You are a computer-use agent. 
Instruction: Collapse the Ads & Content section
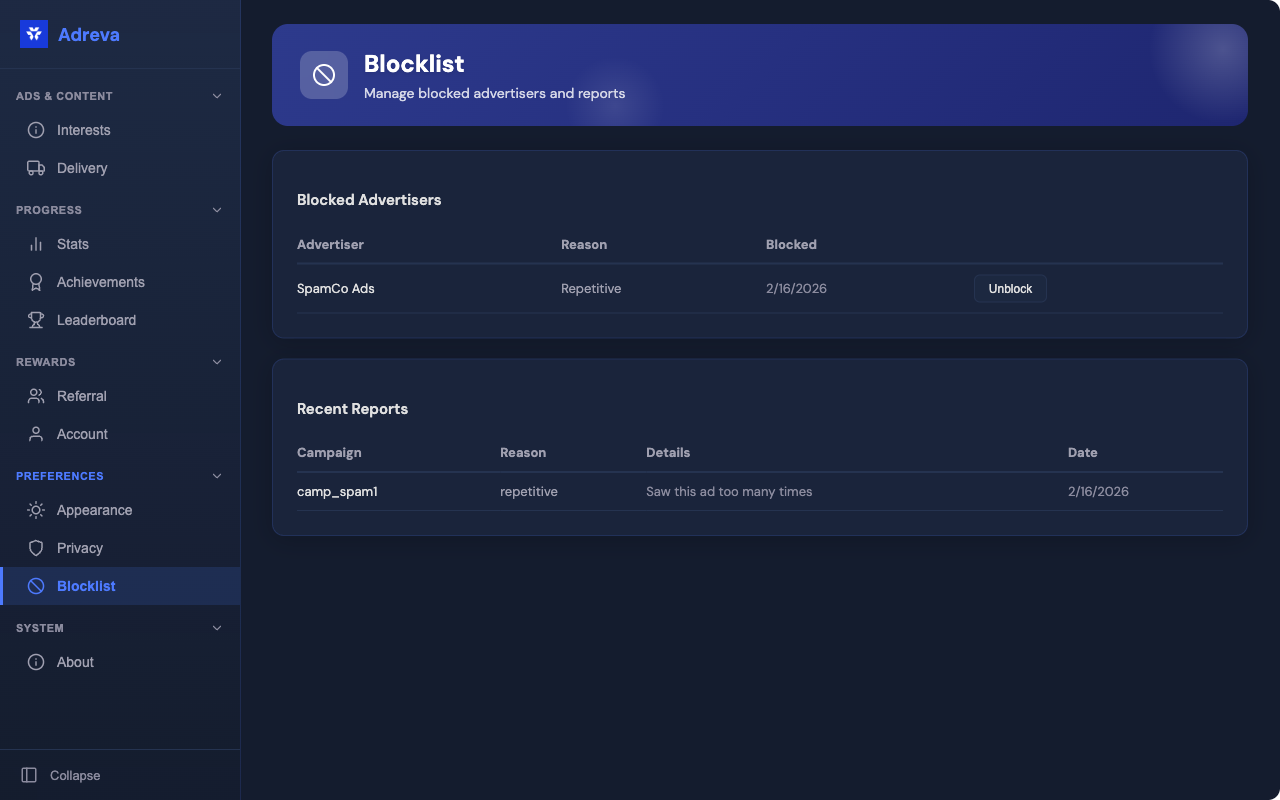click(x=217, y=96)
